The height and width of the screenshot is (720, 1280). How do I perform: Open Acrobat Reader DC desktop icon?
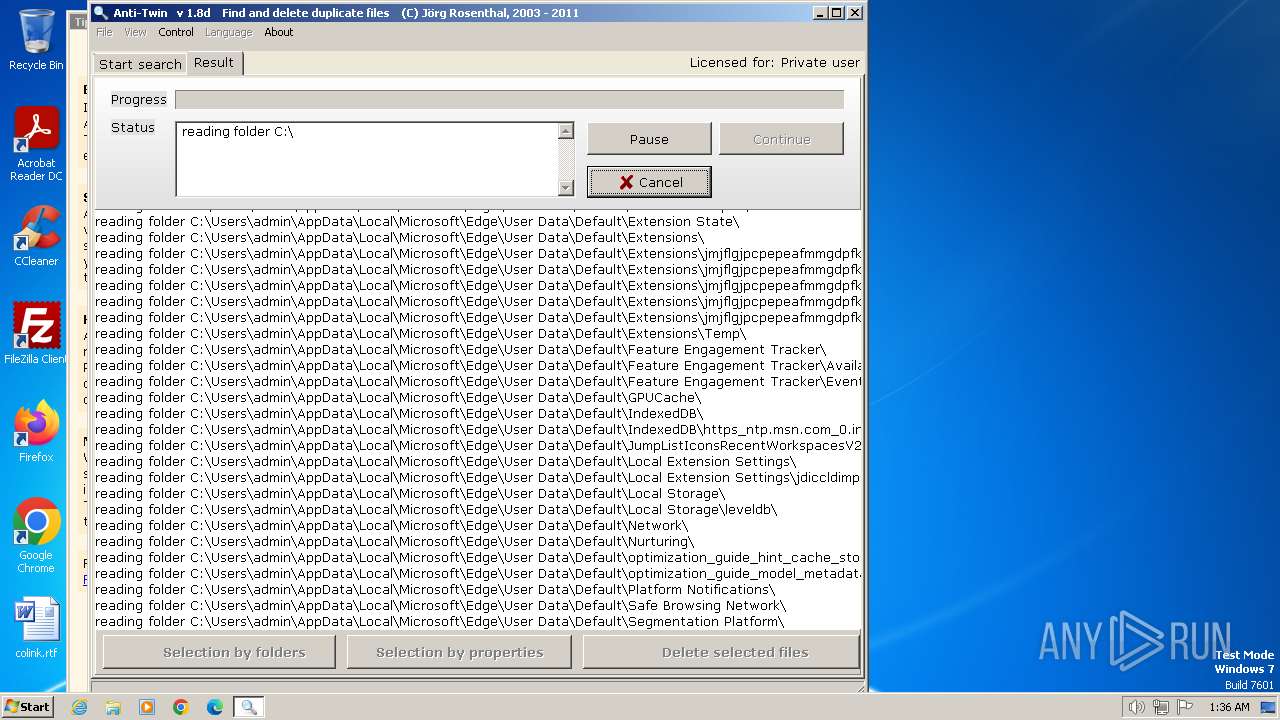click(x=36, y=144)
